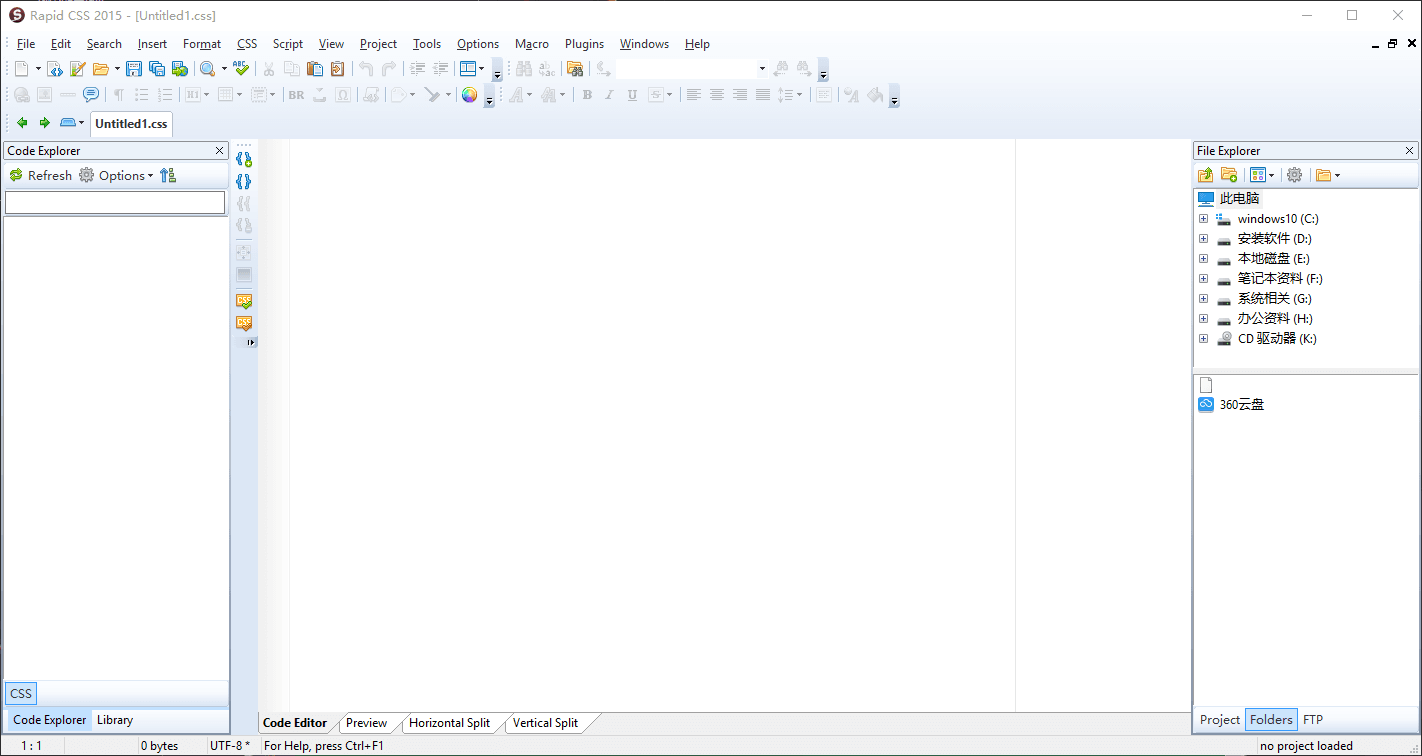Viewport: 1422px width, 756px height.
Task: Close the File Explorer panel
Action: (x=1409, y=151)
